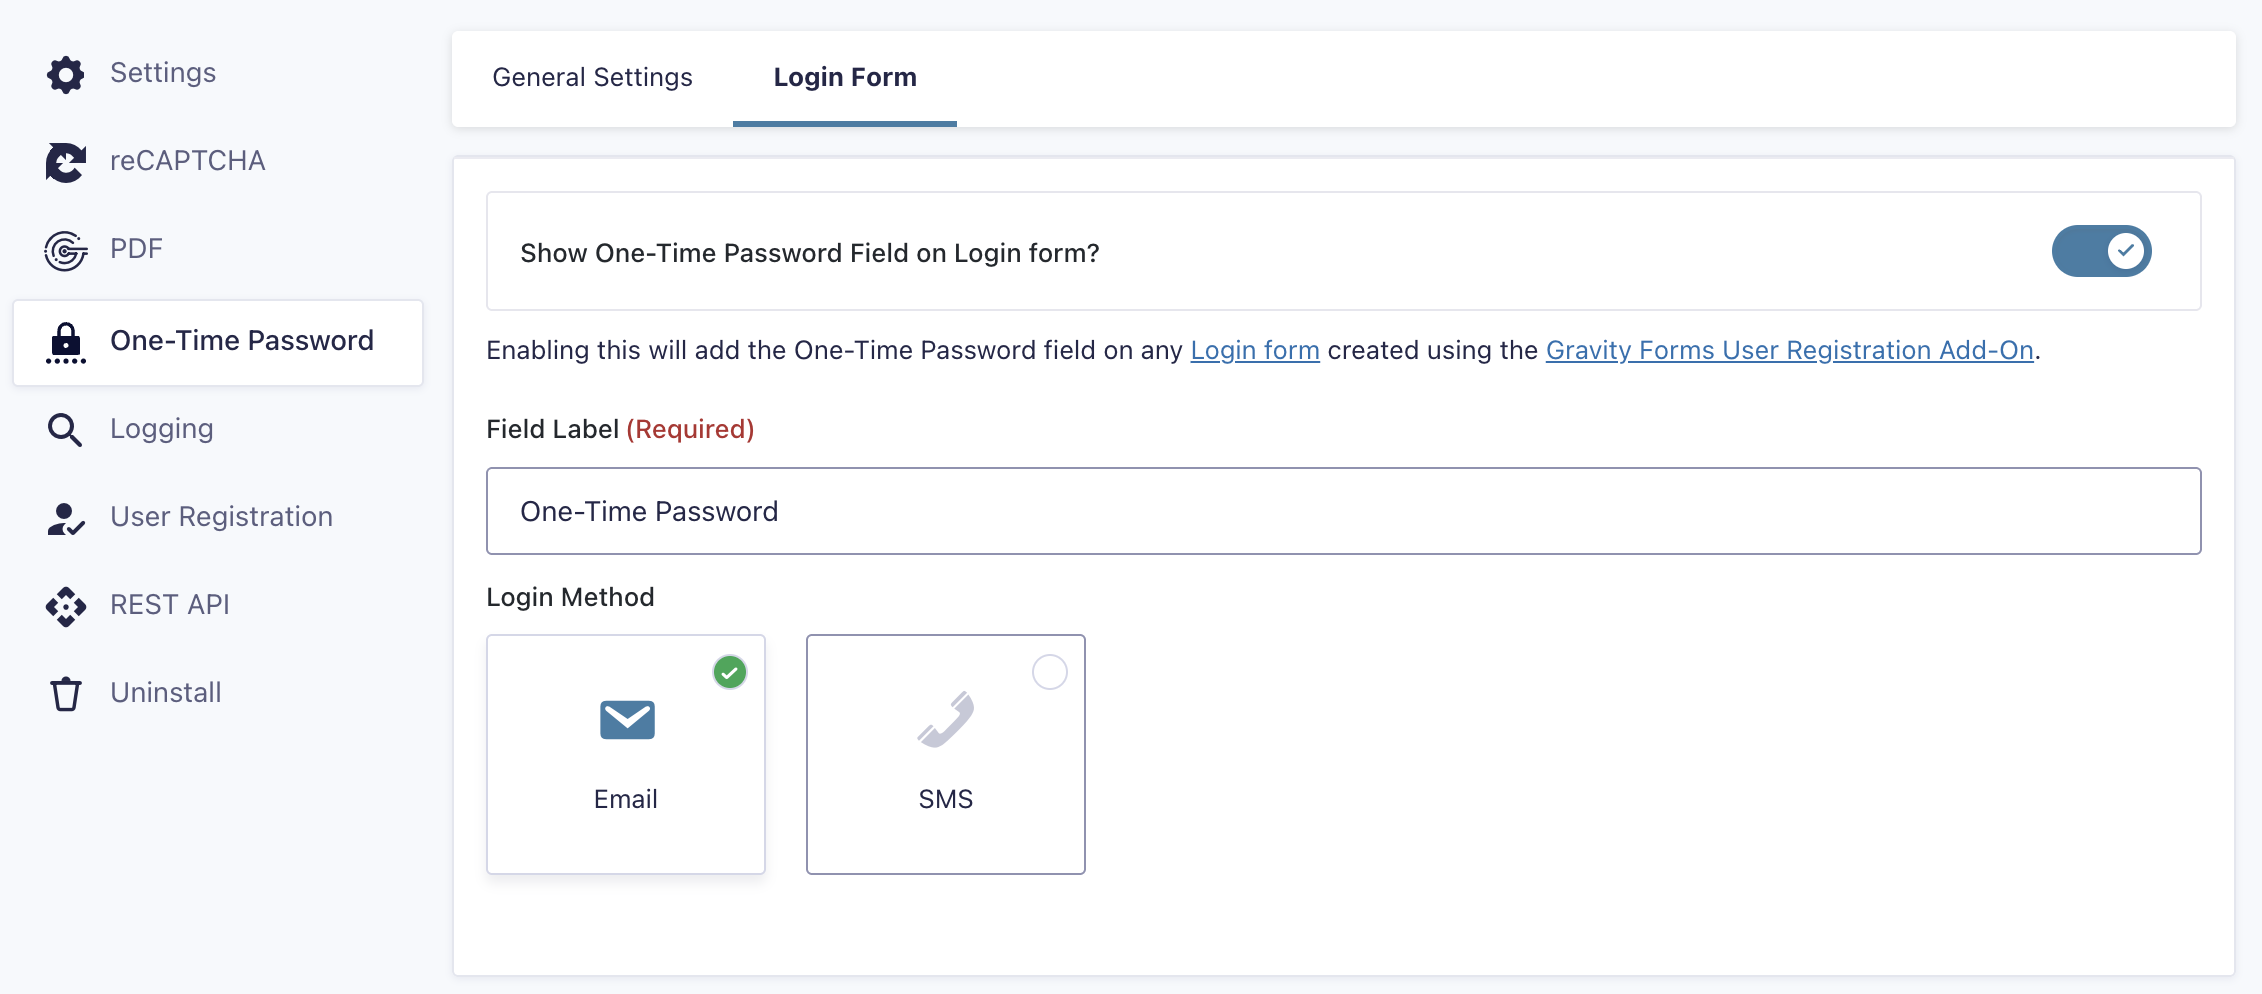This screenshot has height=994, width=2262.
Task: Disable the Show One-Time Password Field toggle
Action: tap(2101, 251)
